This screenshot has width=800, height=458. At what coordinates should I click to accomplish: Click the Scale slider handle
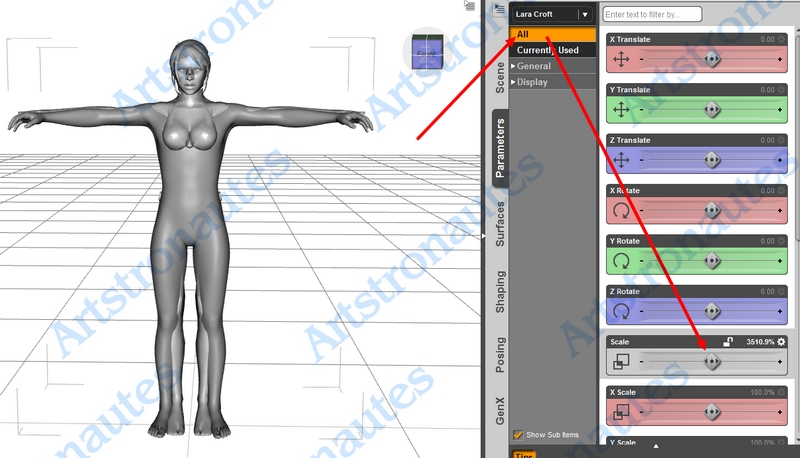[712, 362]
